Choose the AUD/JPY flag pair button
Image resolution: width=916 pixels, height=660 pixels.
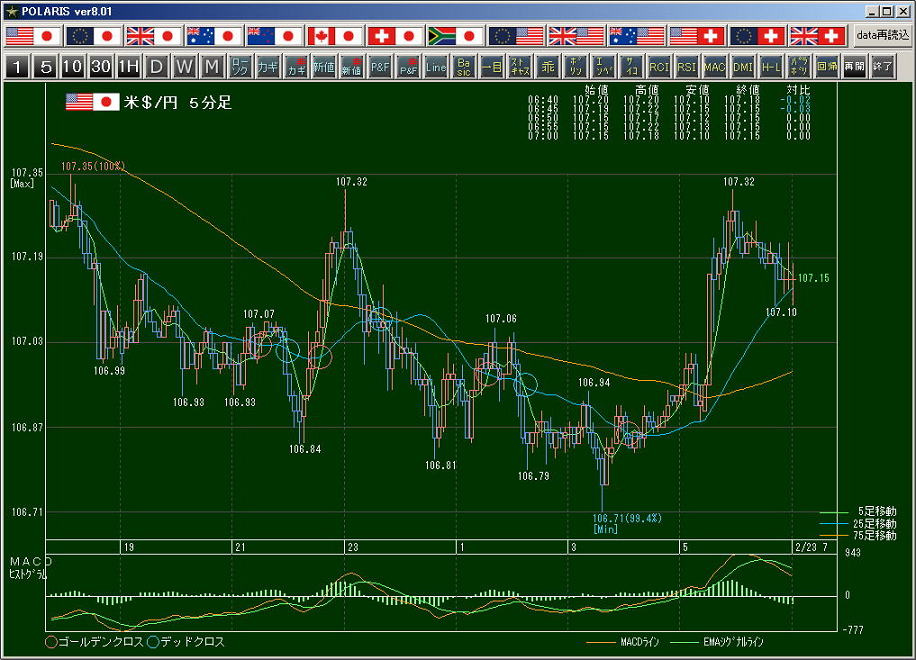coord(214,36)
